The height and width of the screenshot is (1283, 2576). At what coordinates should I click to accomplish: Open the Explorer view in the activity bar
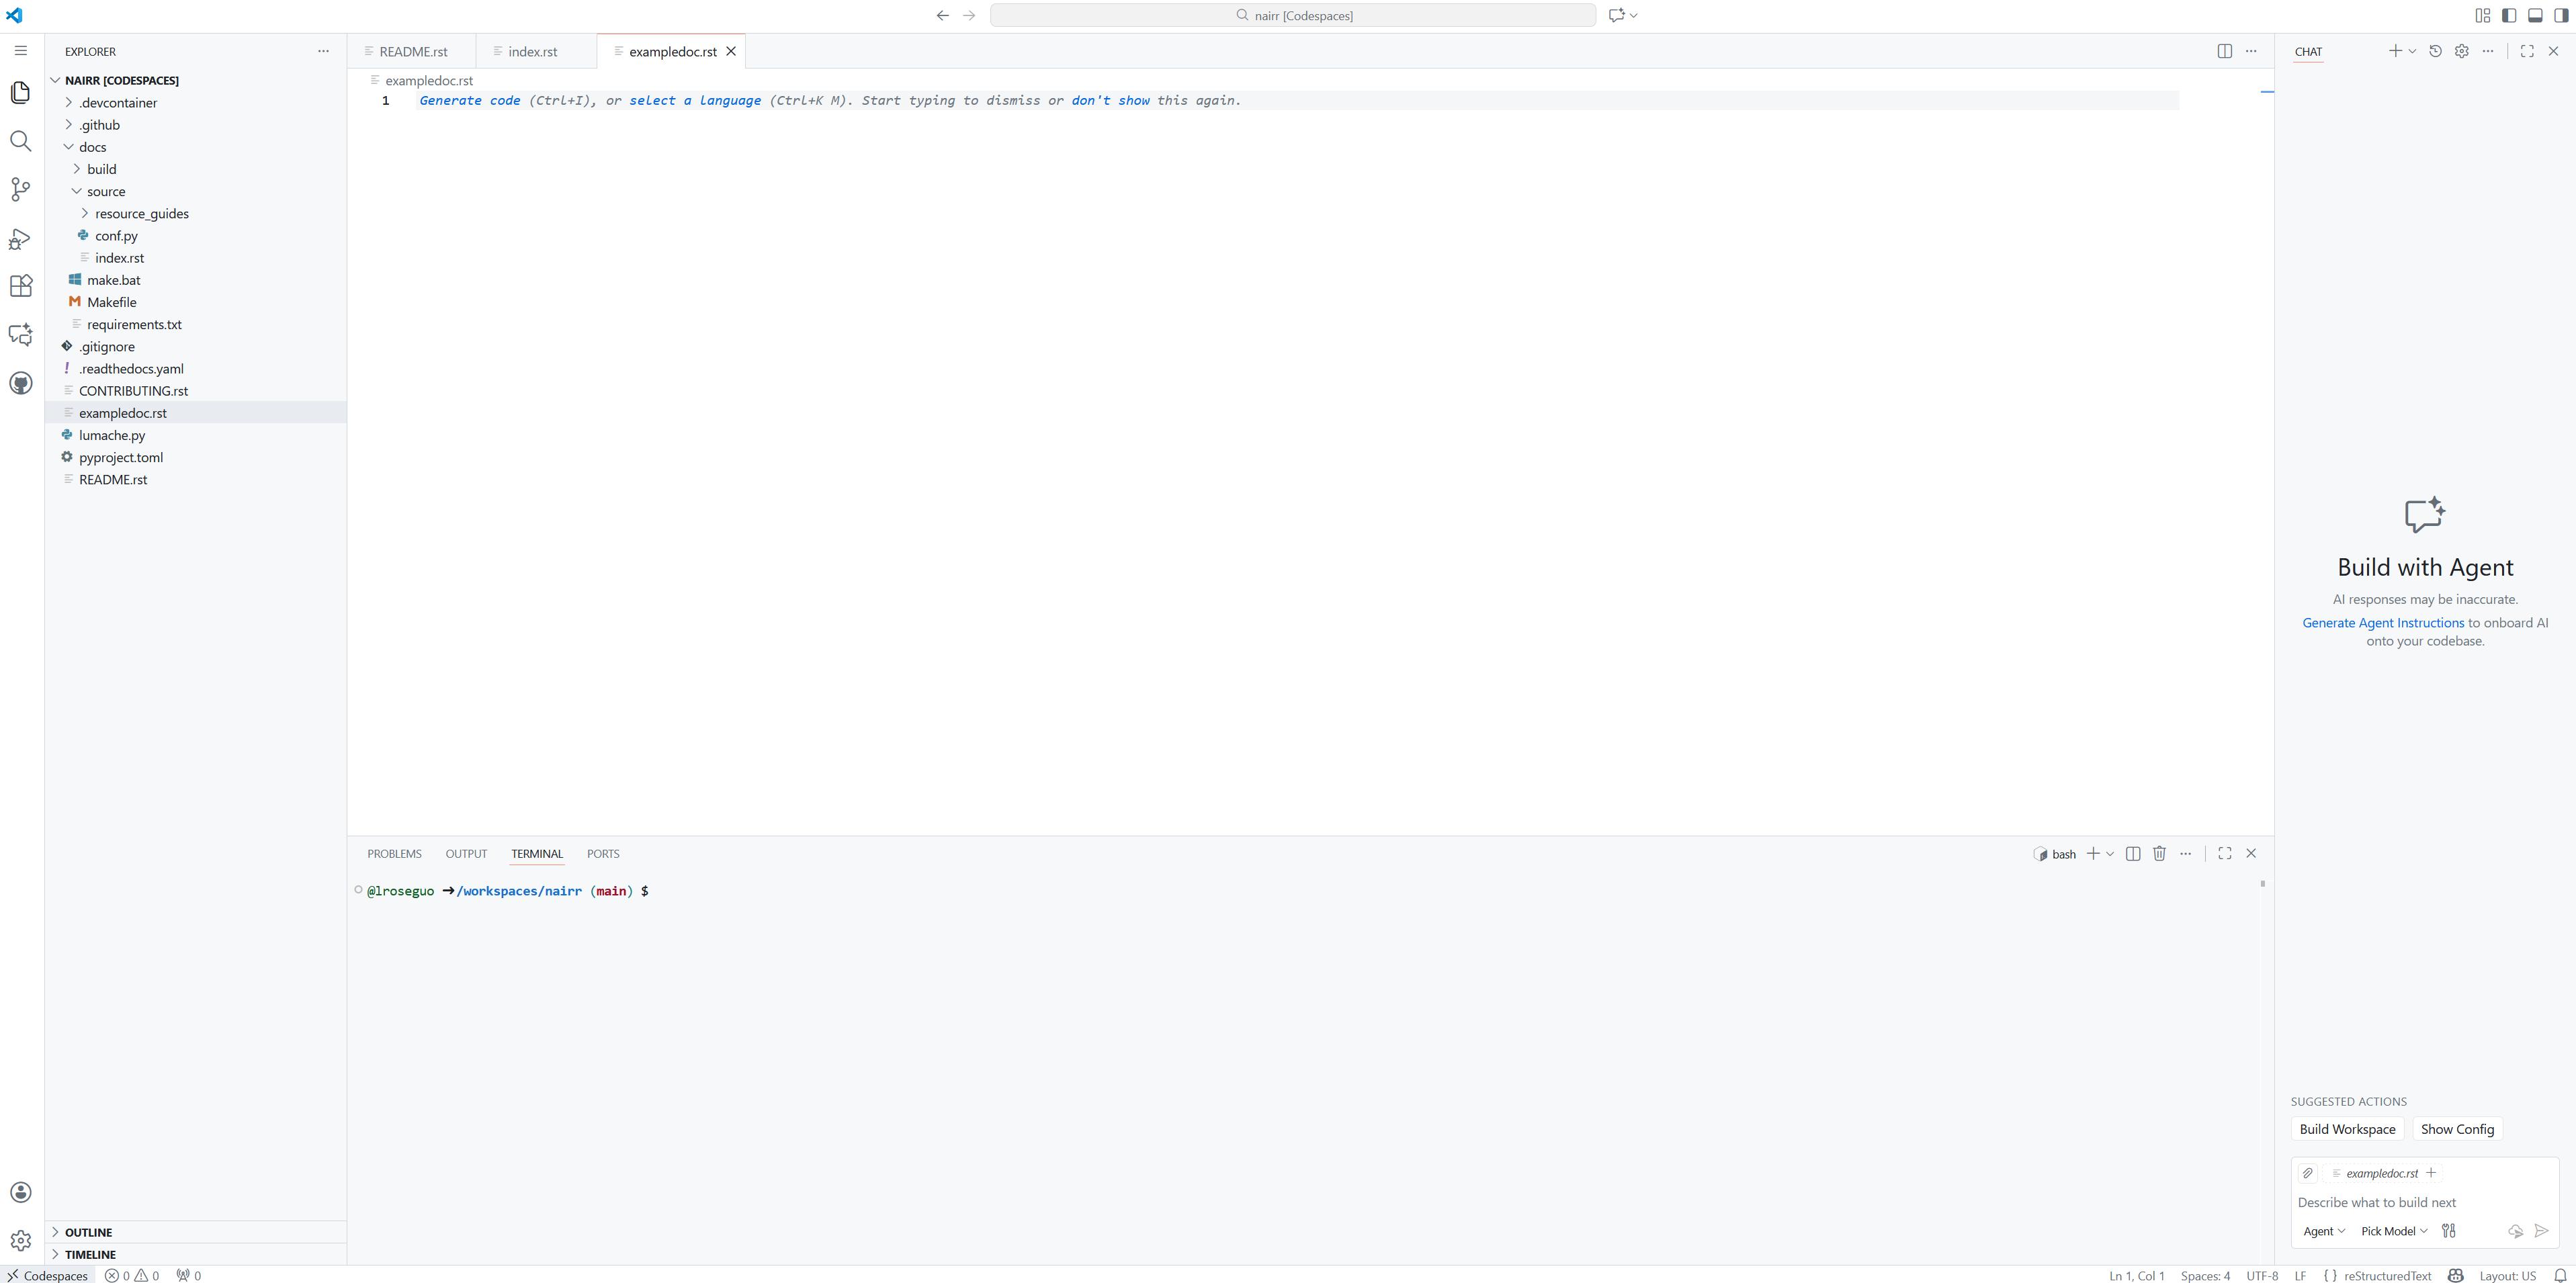(x=21, y=93)
